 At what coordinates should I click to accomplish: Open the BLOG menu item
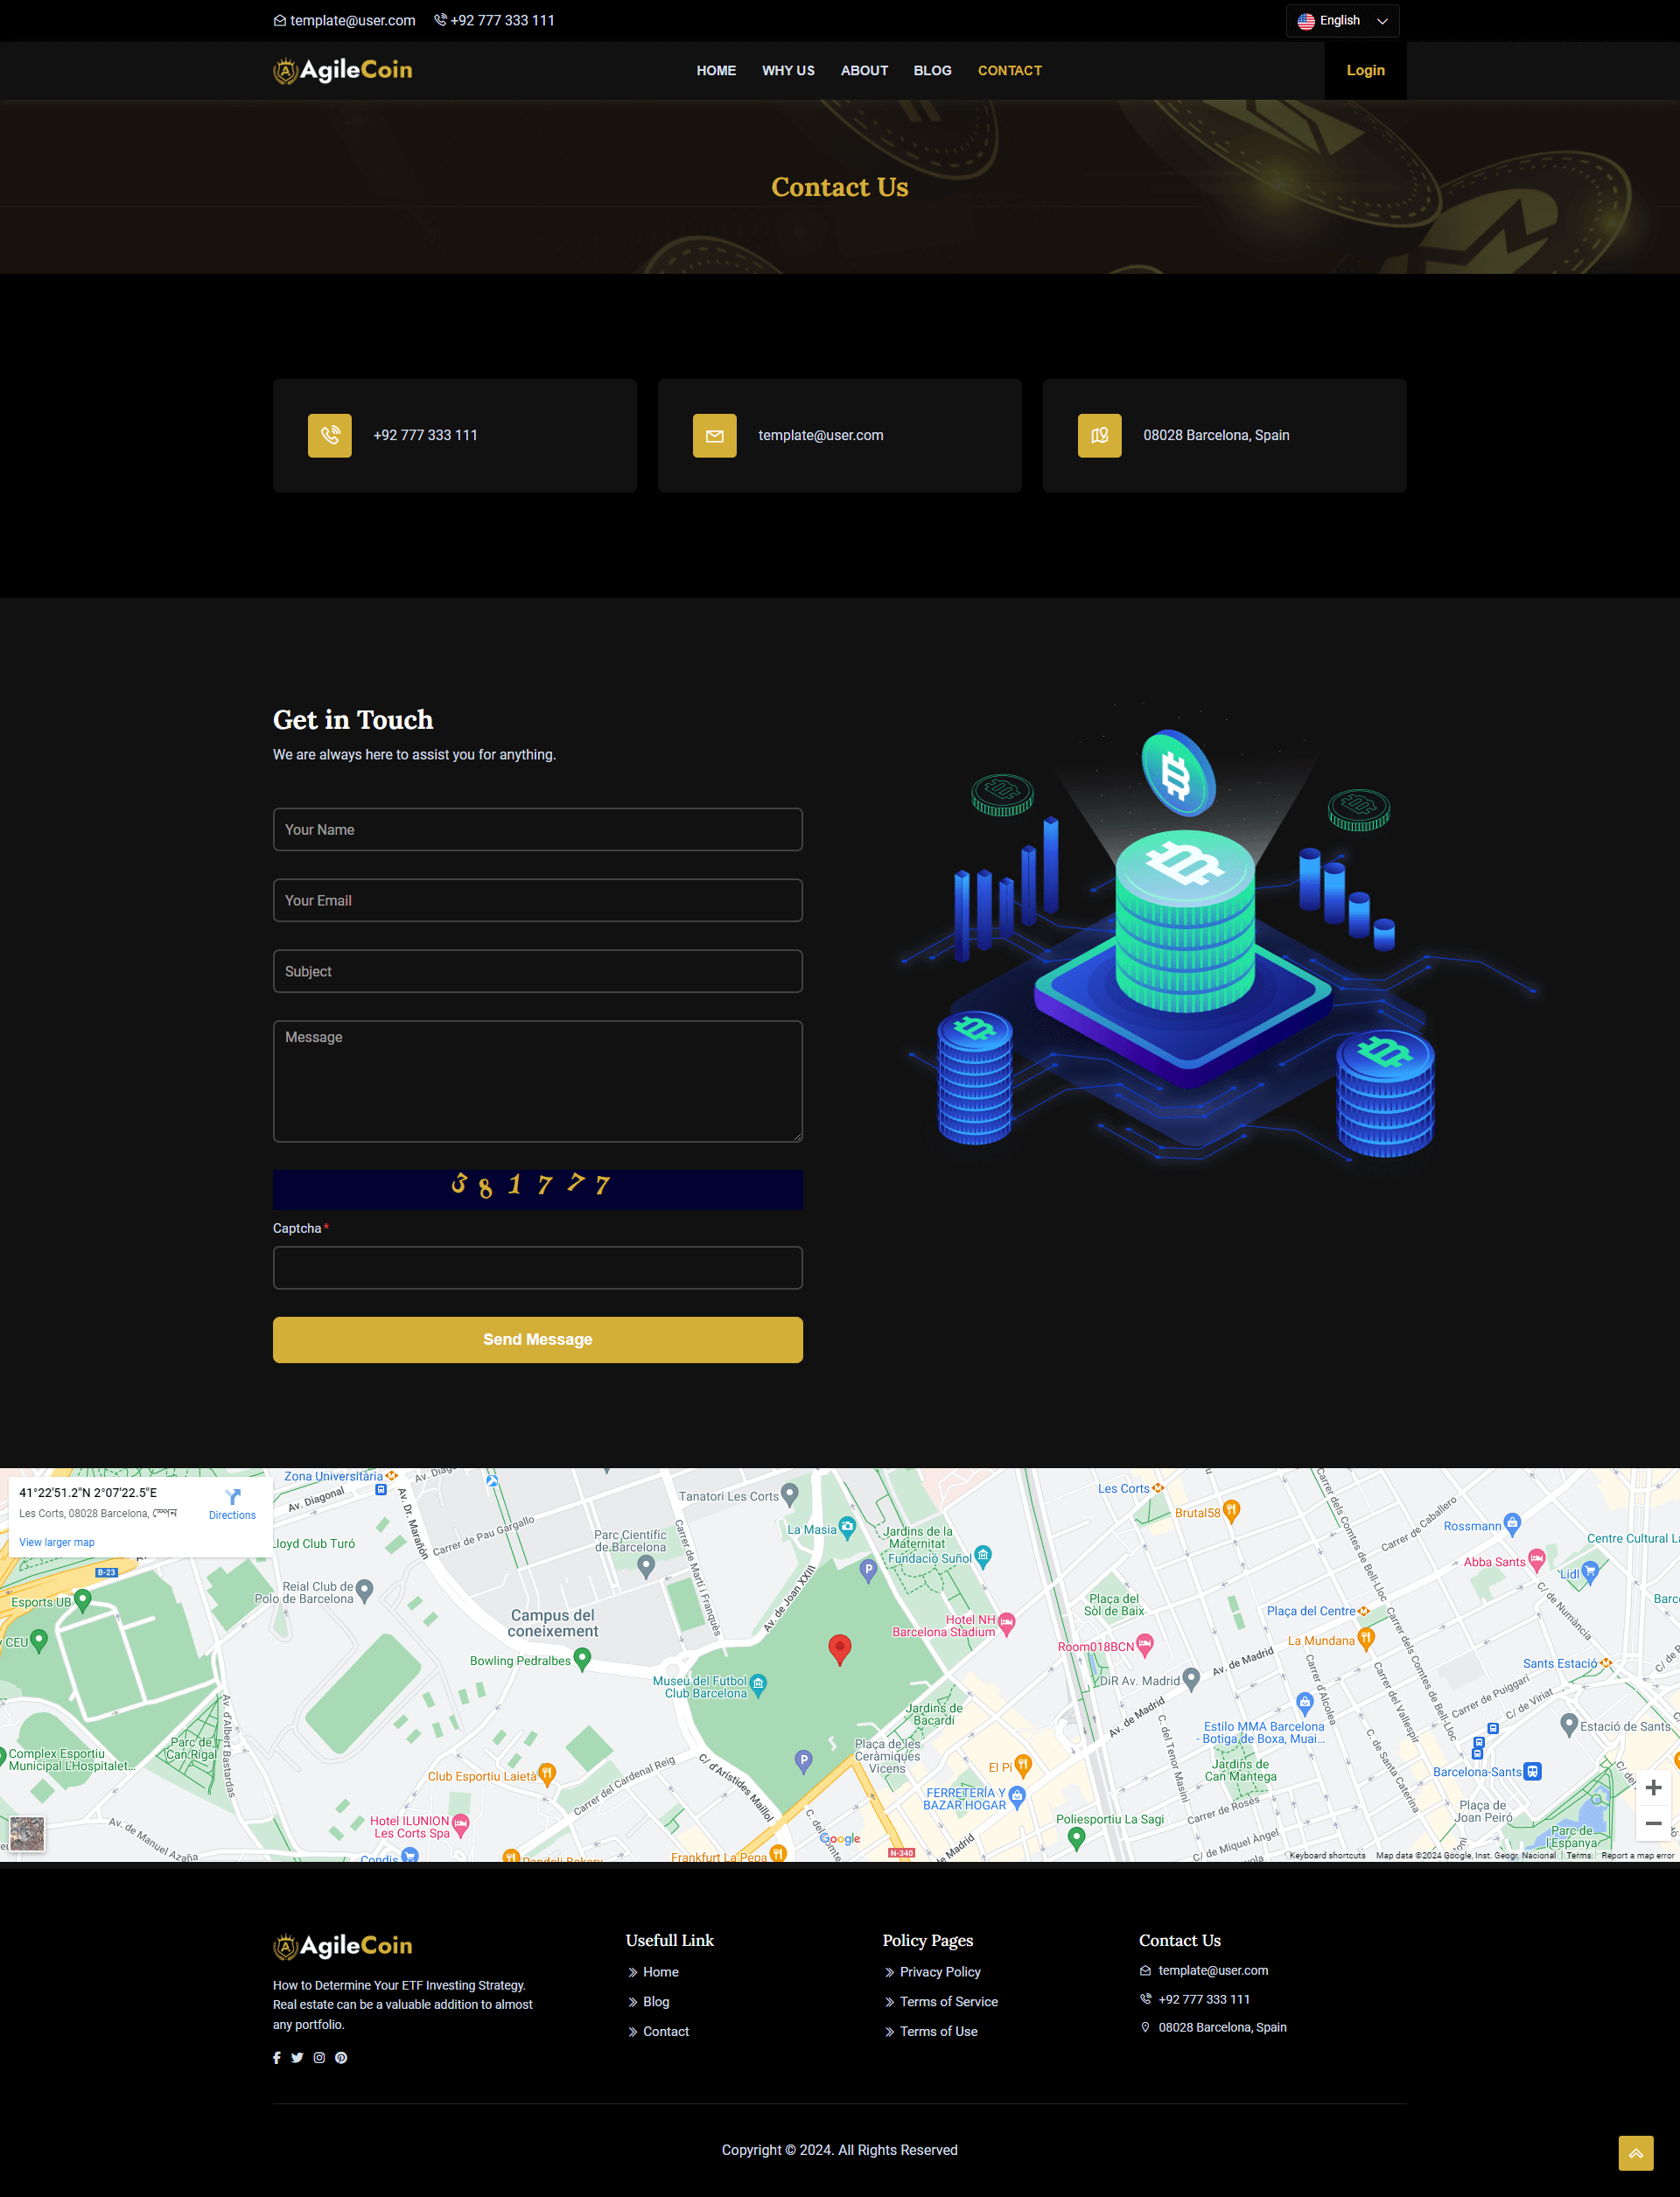[932, 71]
